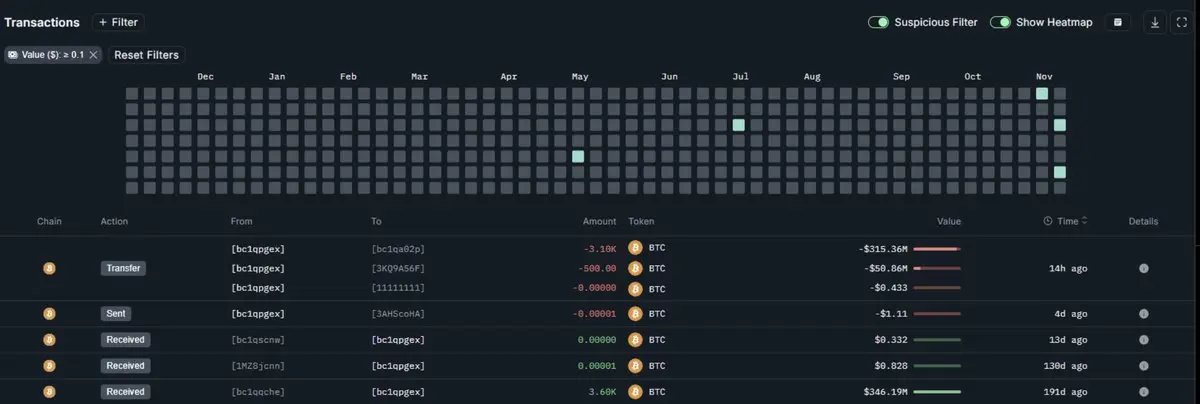Sort by the Time column header
The image size is (1200, 404).
click(1065, 221)
